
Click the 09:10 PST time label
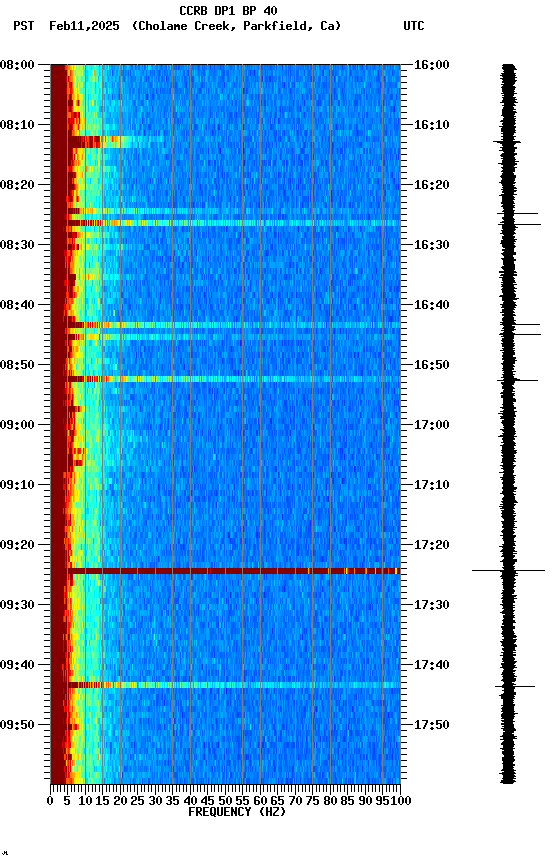click(x=17, y=485)
